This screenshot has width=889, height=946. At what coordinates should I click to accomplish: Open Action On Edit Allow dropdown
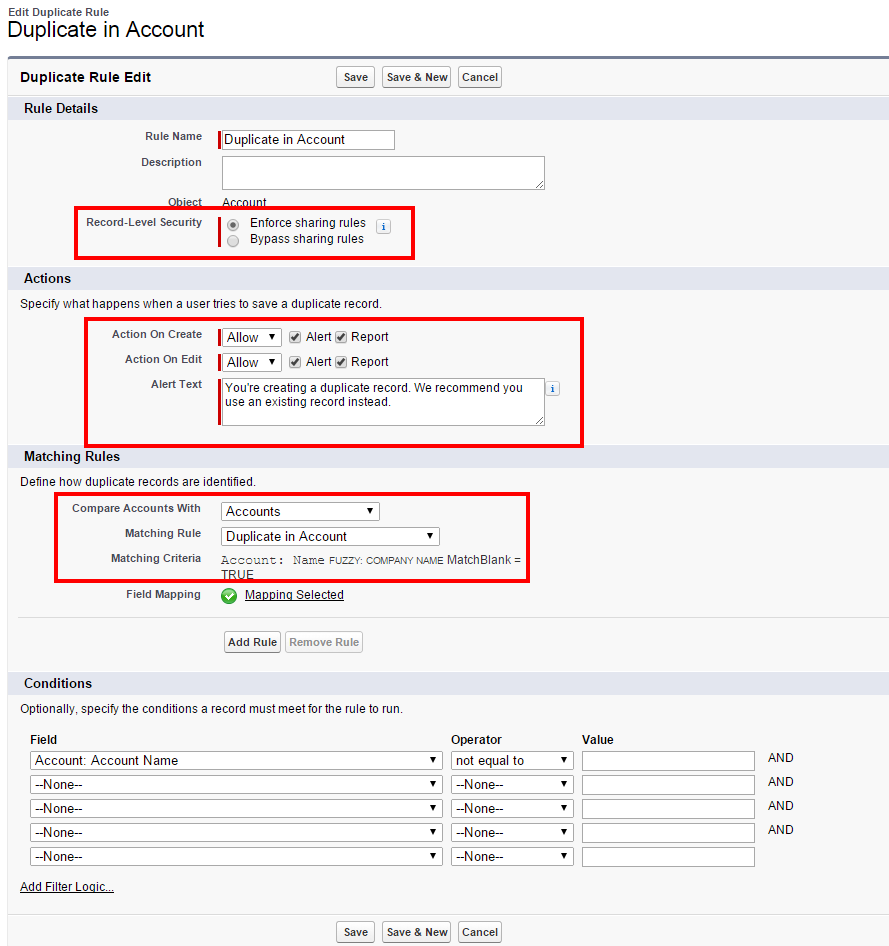(x=252, y=362)
